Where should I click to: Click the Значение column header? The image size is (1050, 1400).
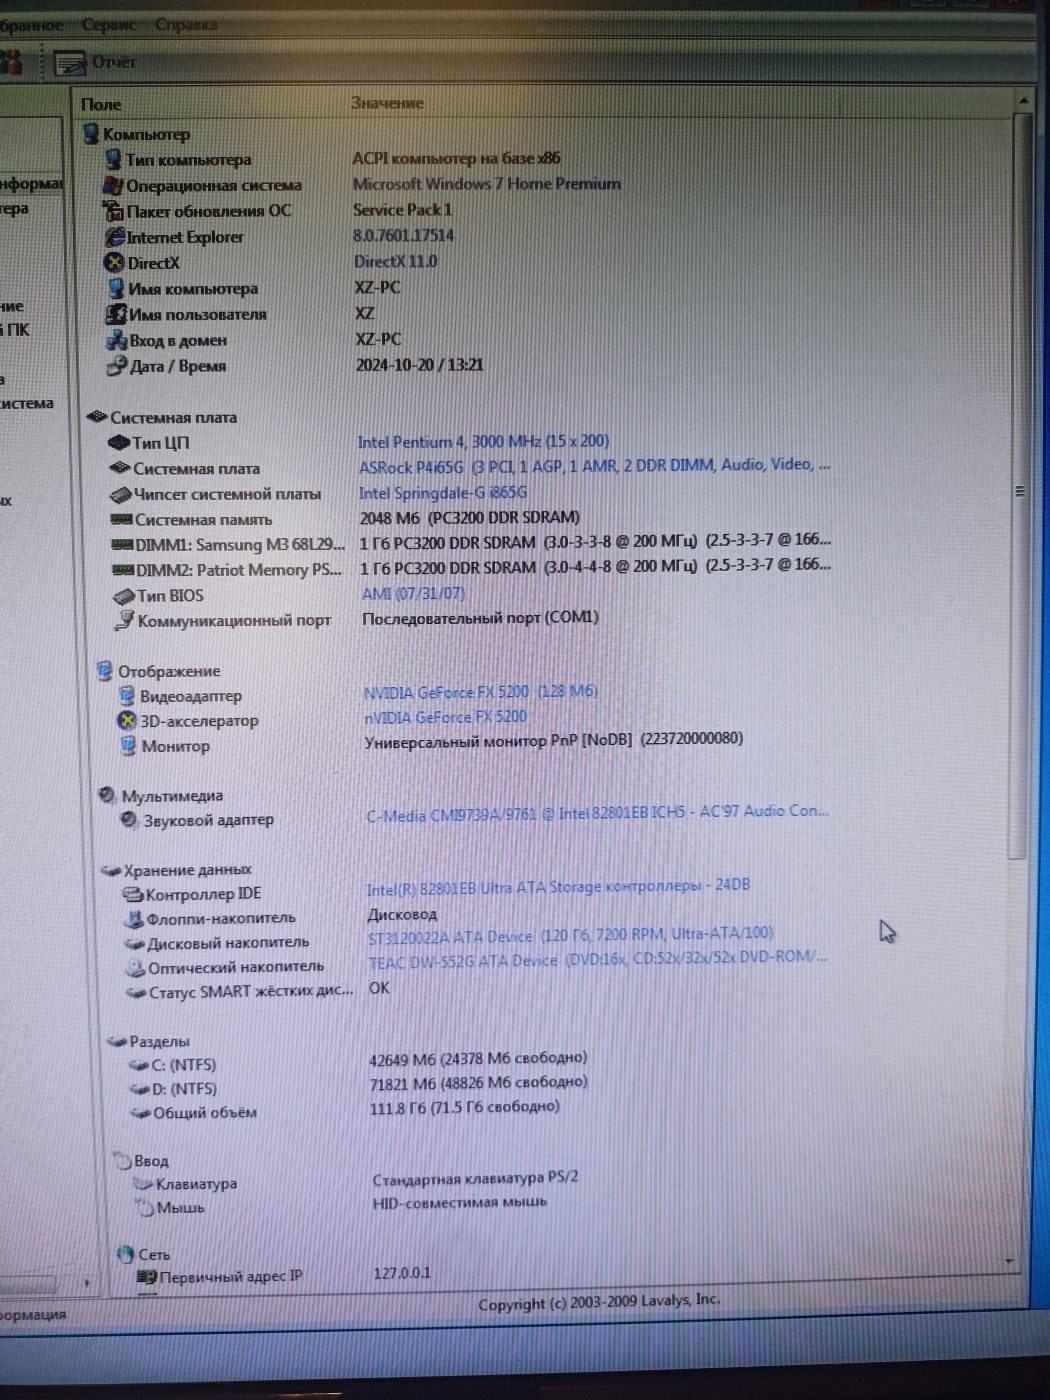(x=387, y=103)
